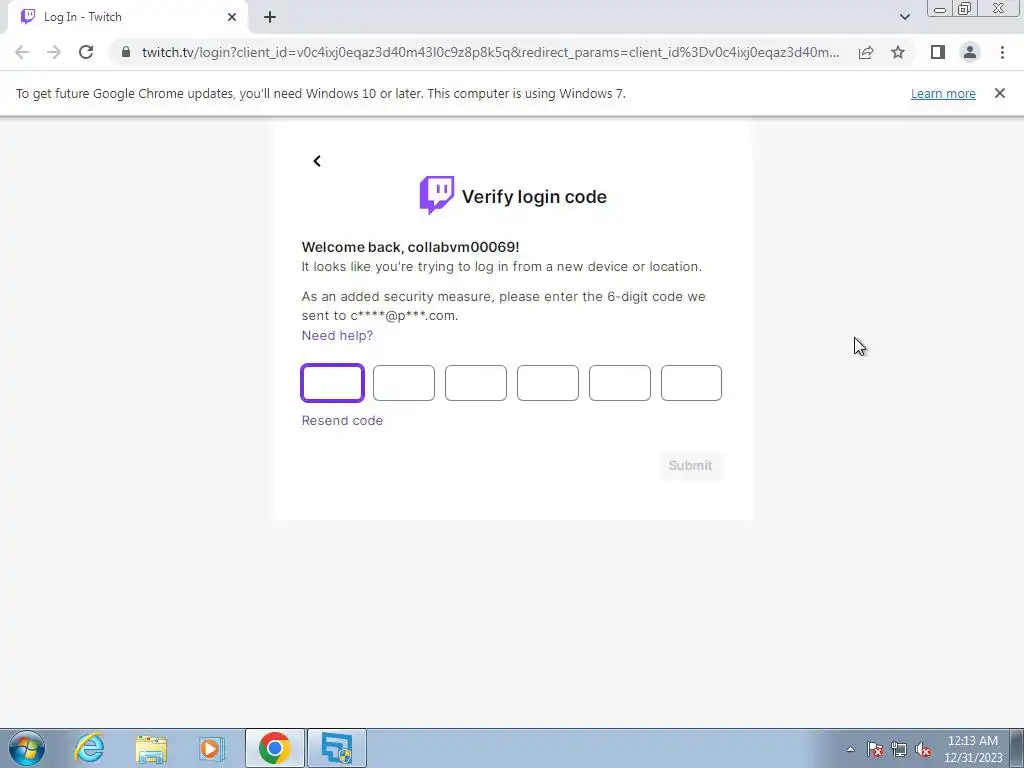The width and height of the screenshot is (1024, 768).
Task: Open the Windows Start menu
Action: tap(26, 748)
